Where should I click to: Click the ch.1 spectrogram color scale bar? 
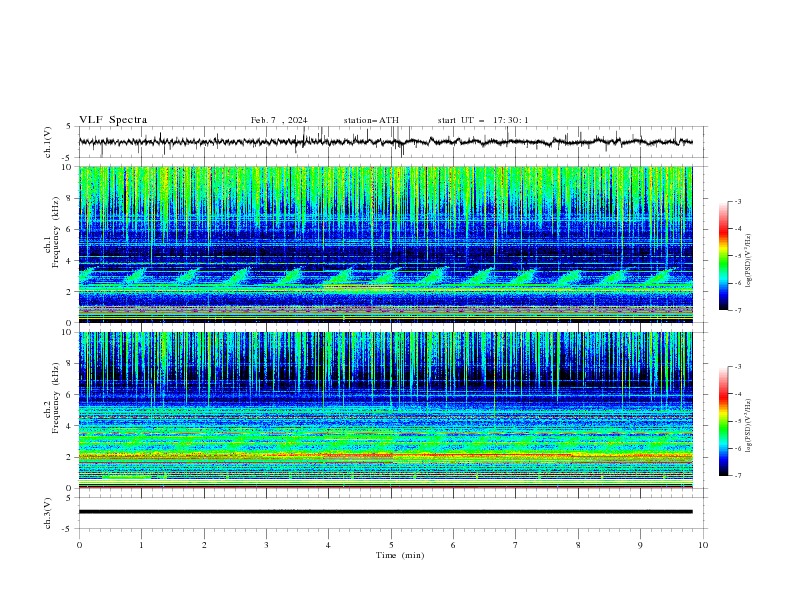coord(723,256)
